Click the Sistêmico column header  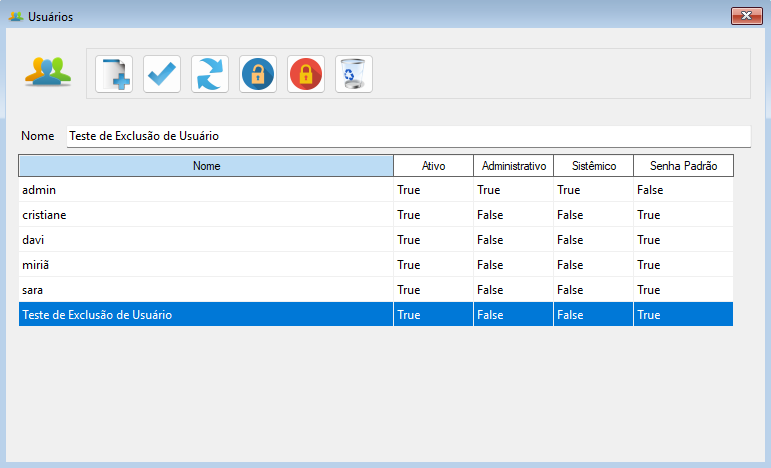point(593,165)
